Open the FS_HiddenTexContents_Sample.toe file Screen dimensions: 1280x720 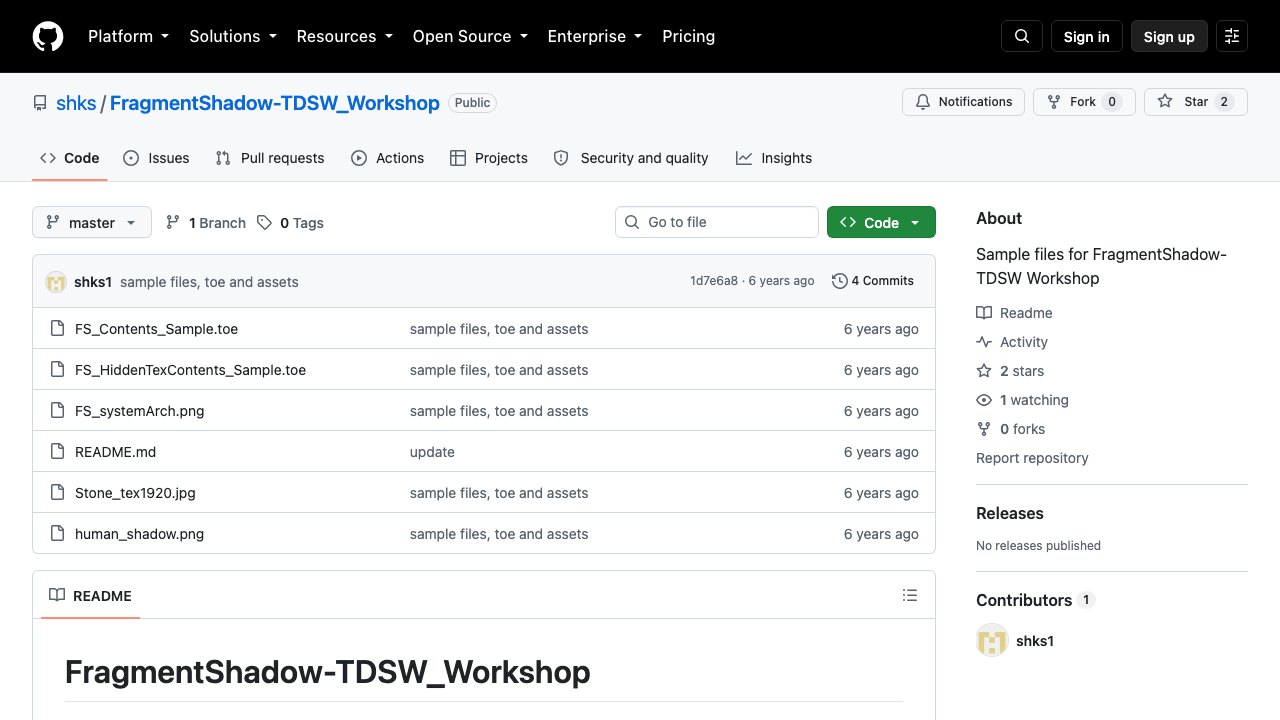tap(190, 370)
